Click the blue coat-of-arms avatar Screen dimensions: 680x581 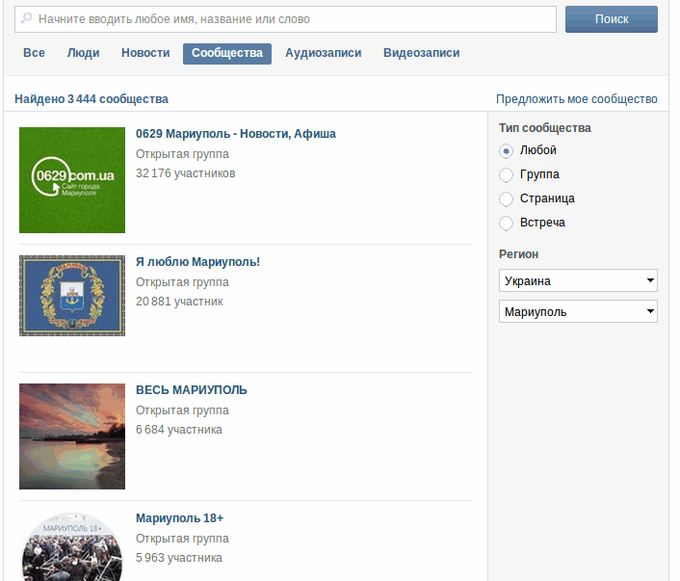pyautogui.click(x=72, y=295)
